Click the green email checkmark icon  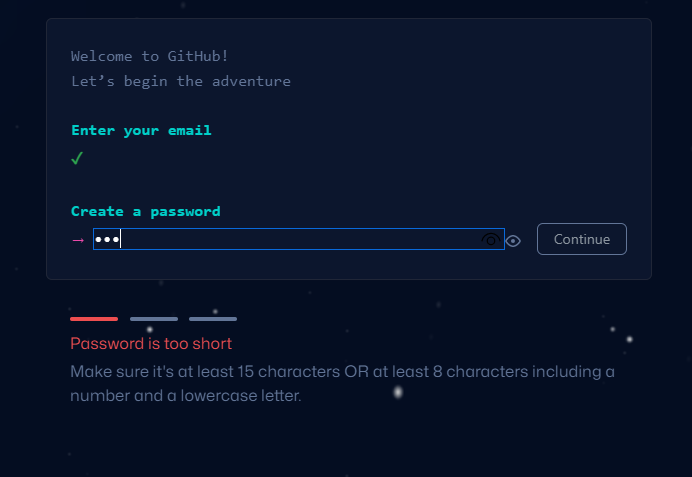77,158
